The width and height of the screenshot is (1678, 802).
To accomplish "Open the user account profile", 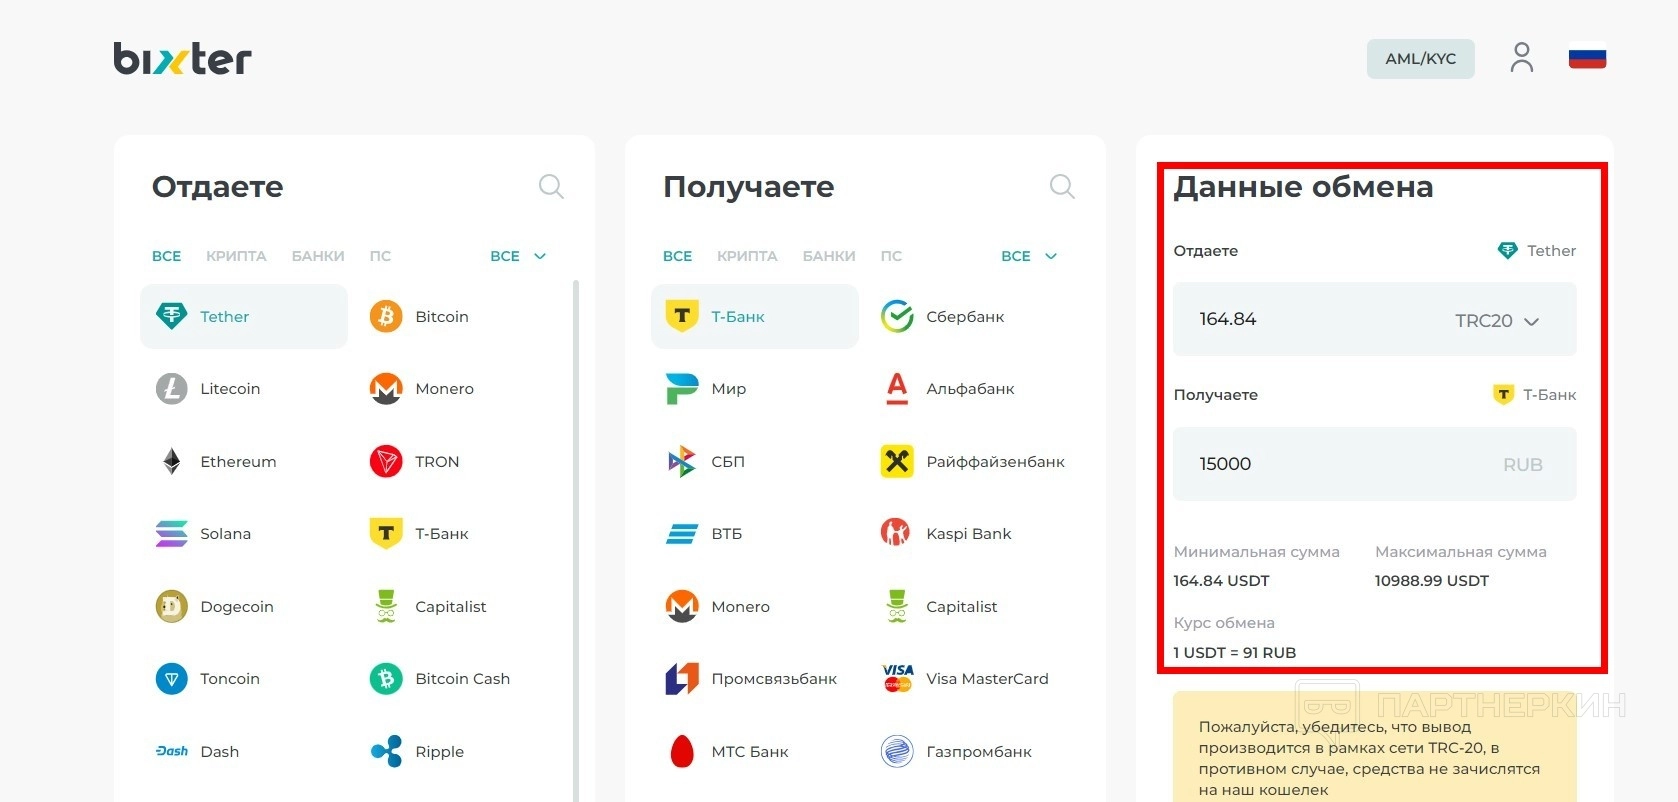I will pyautogui.click(x=1522, y=58).
